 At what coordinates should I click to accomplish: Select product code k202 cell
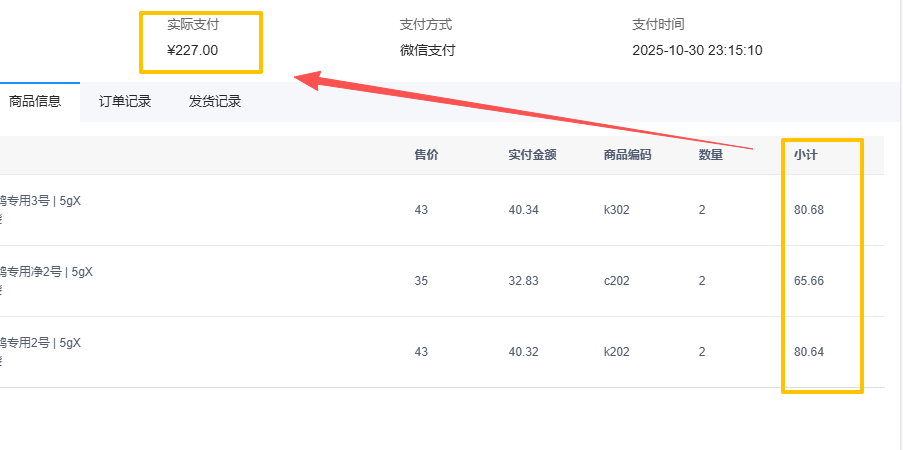pos(617,352)
